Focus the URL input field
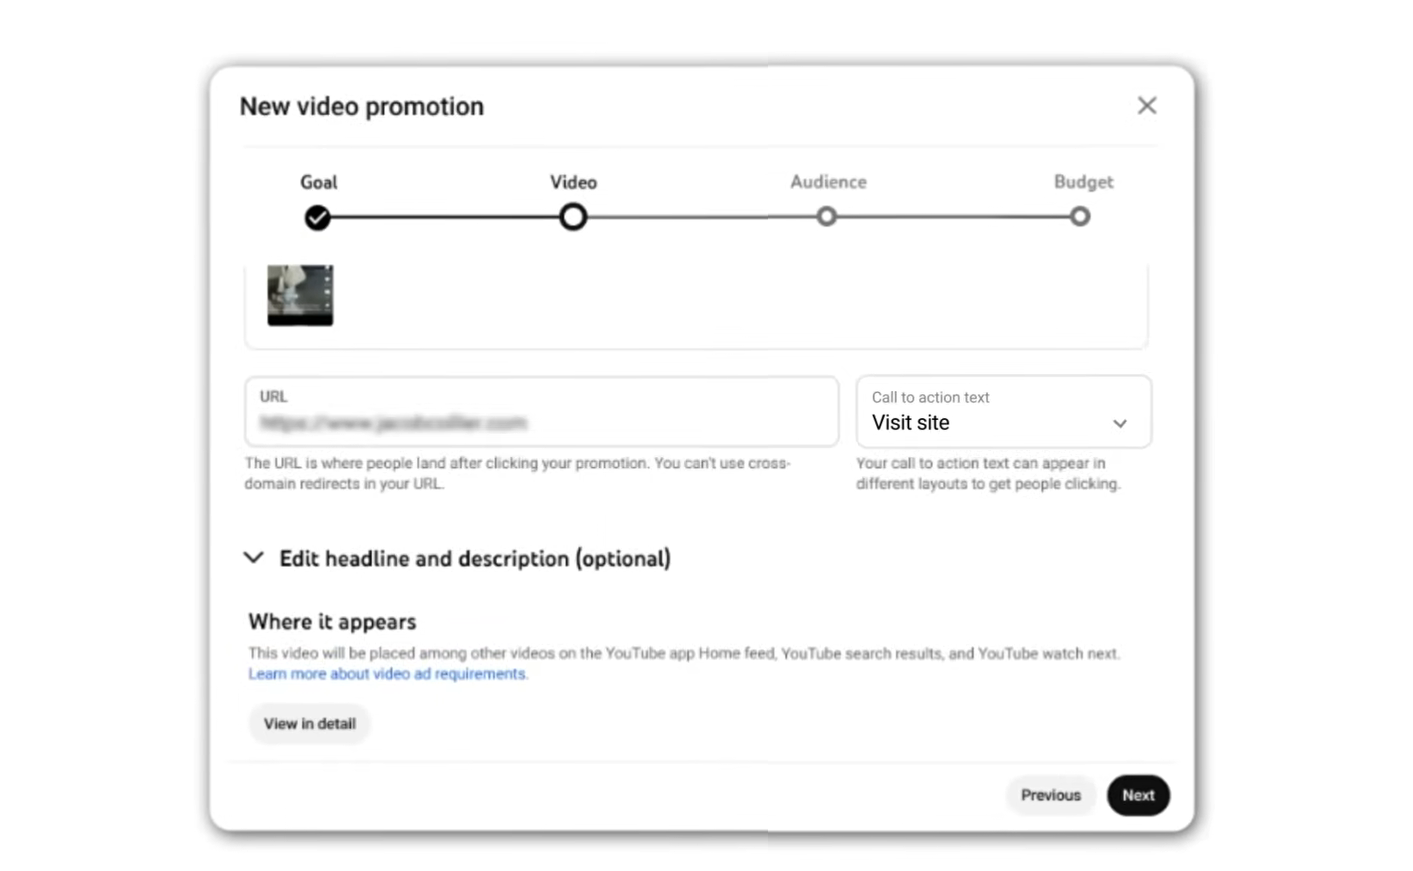The height and width of the screenshot is (871, 1413). point(540,423)
